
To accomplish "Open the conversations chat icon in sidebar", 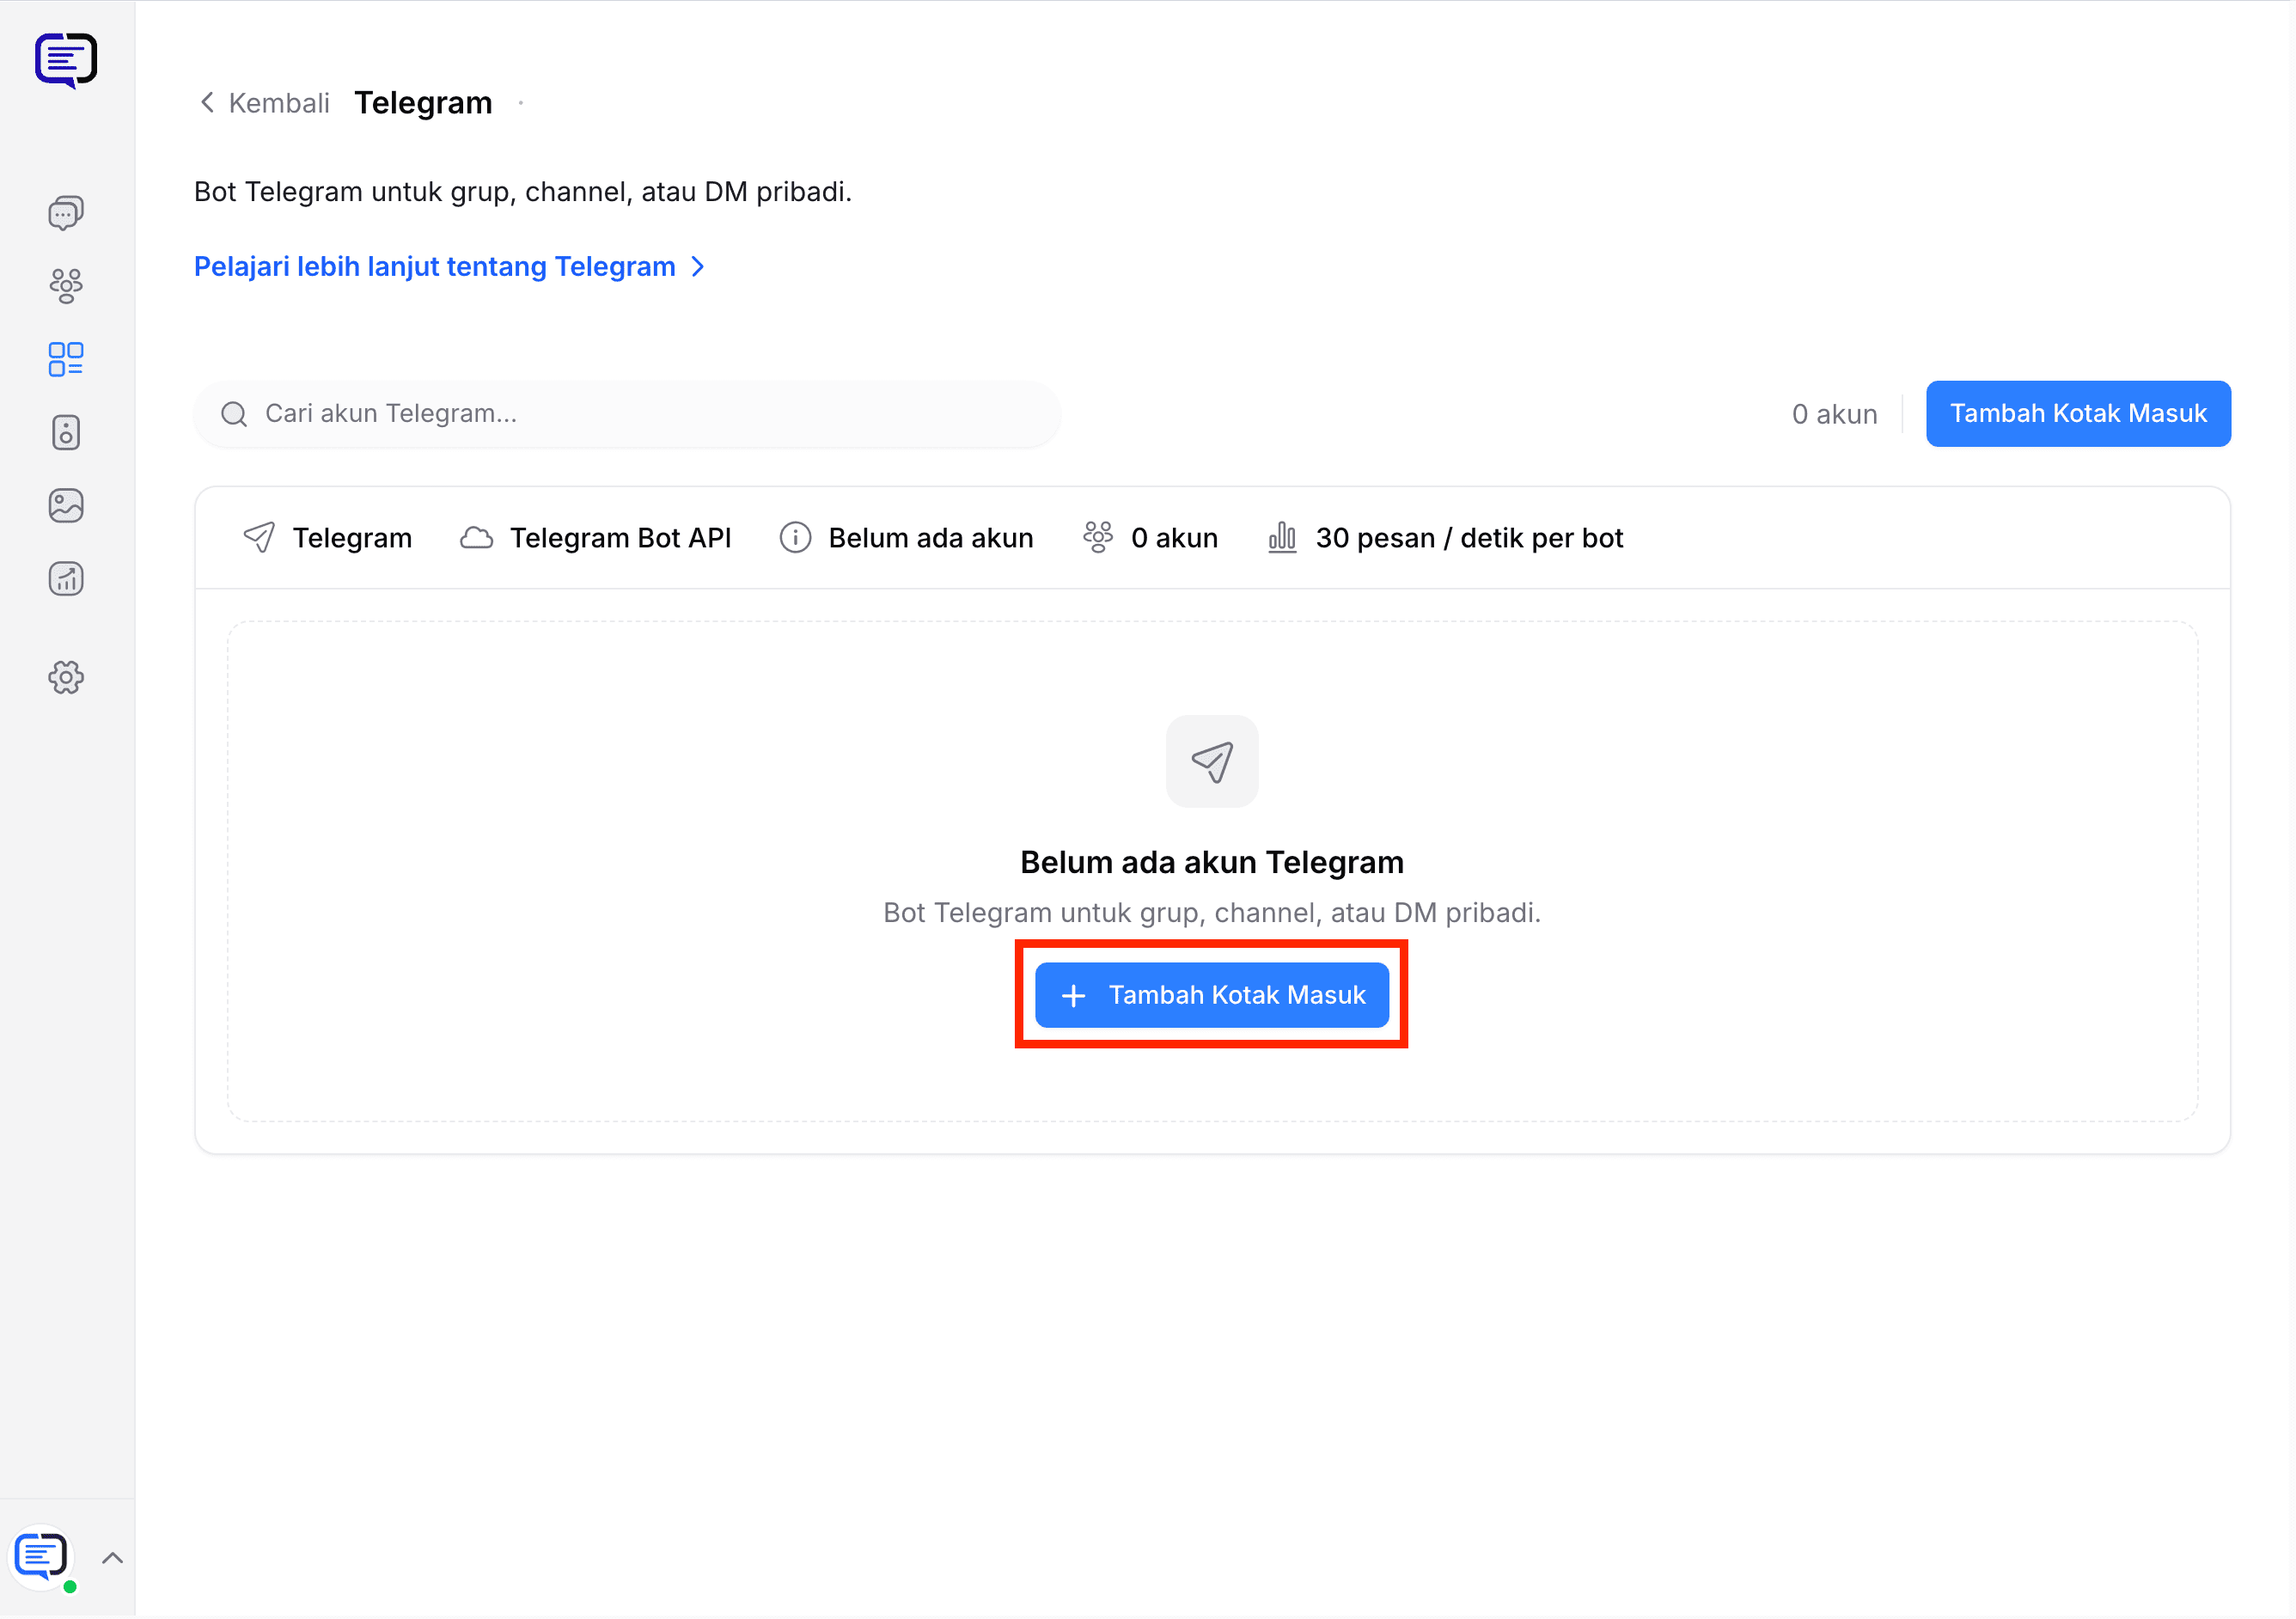I will pyautogui.click(x=66, y=213).
